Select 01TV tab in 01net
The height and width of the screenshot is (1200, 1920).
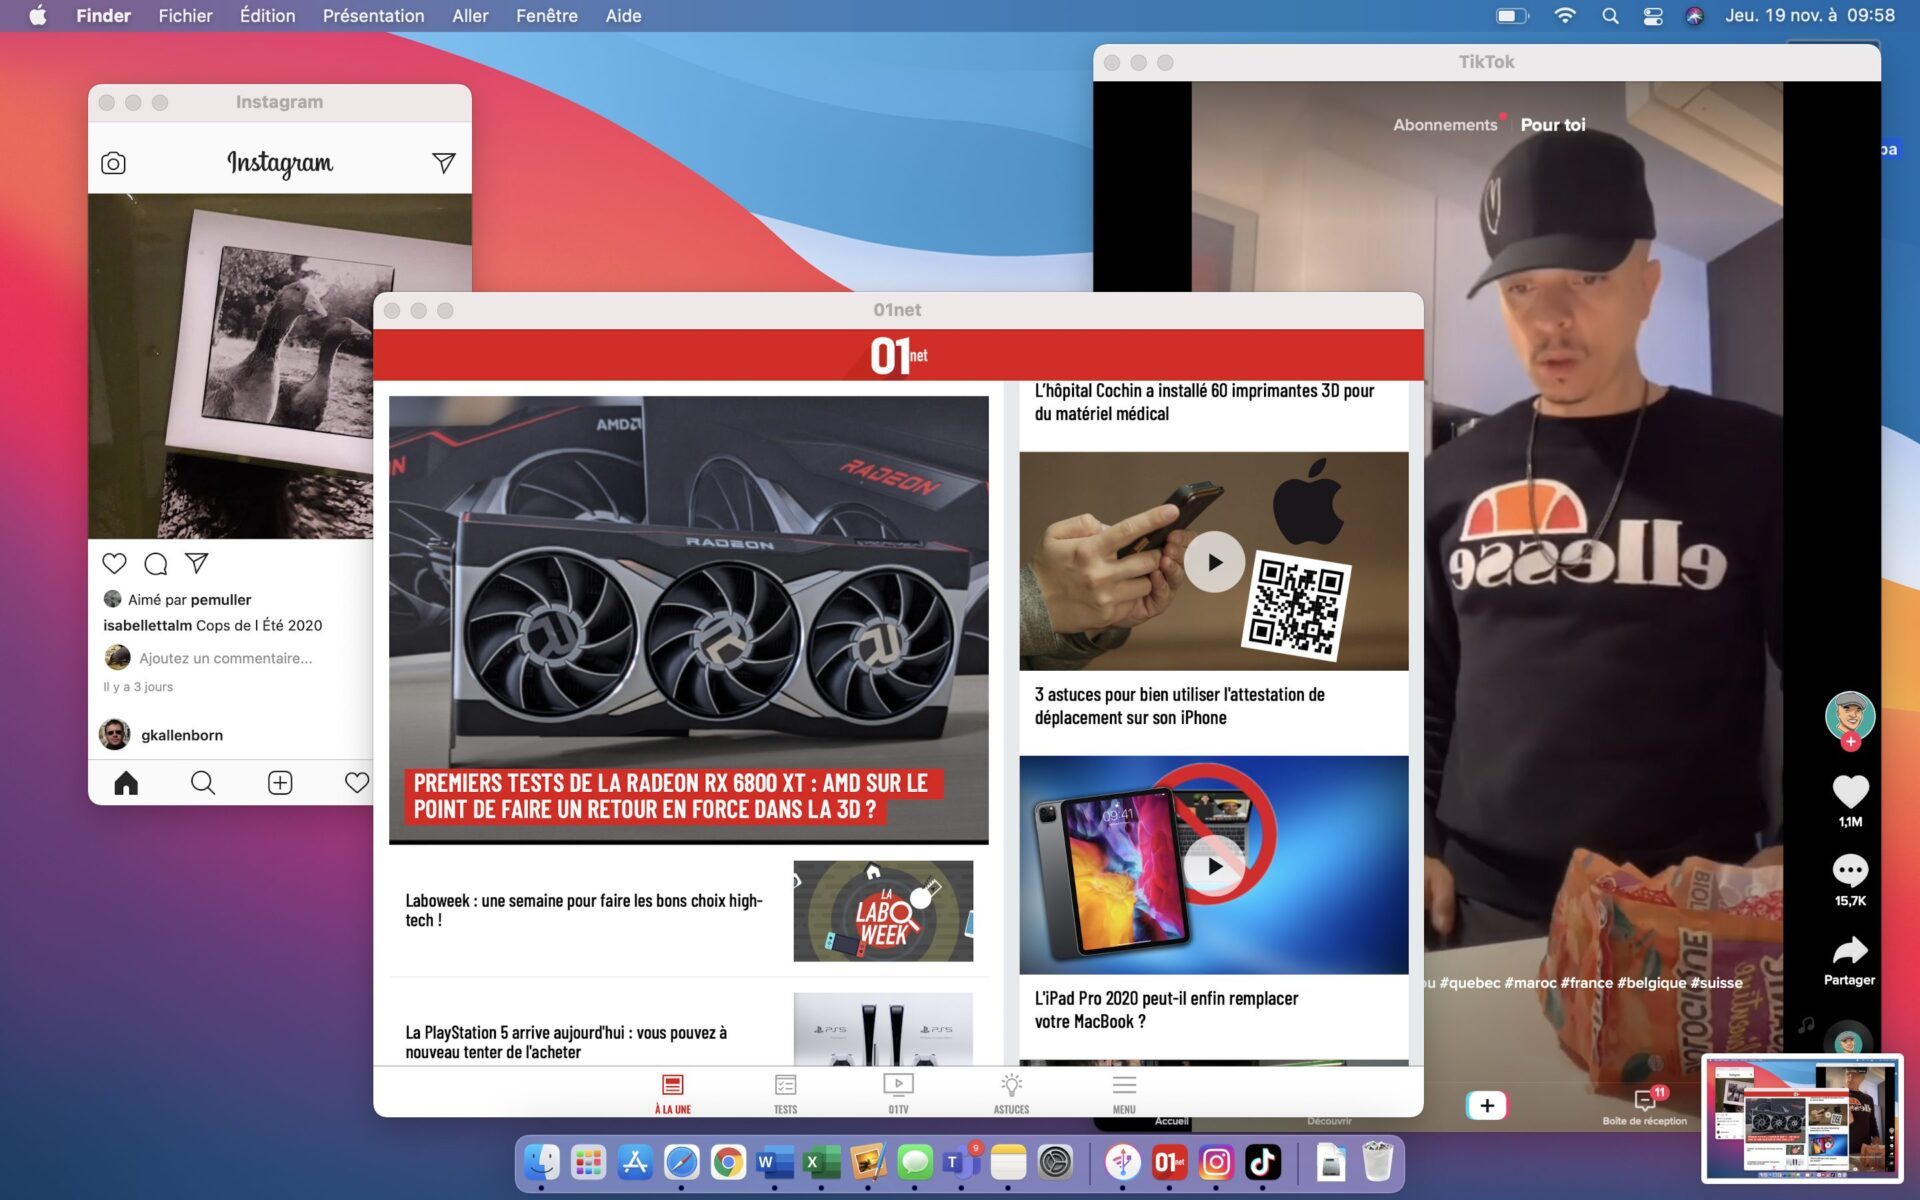point(898,1094)
